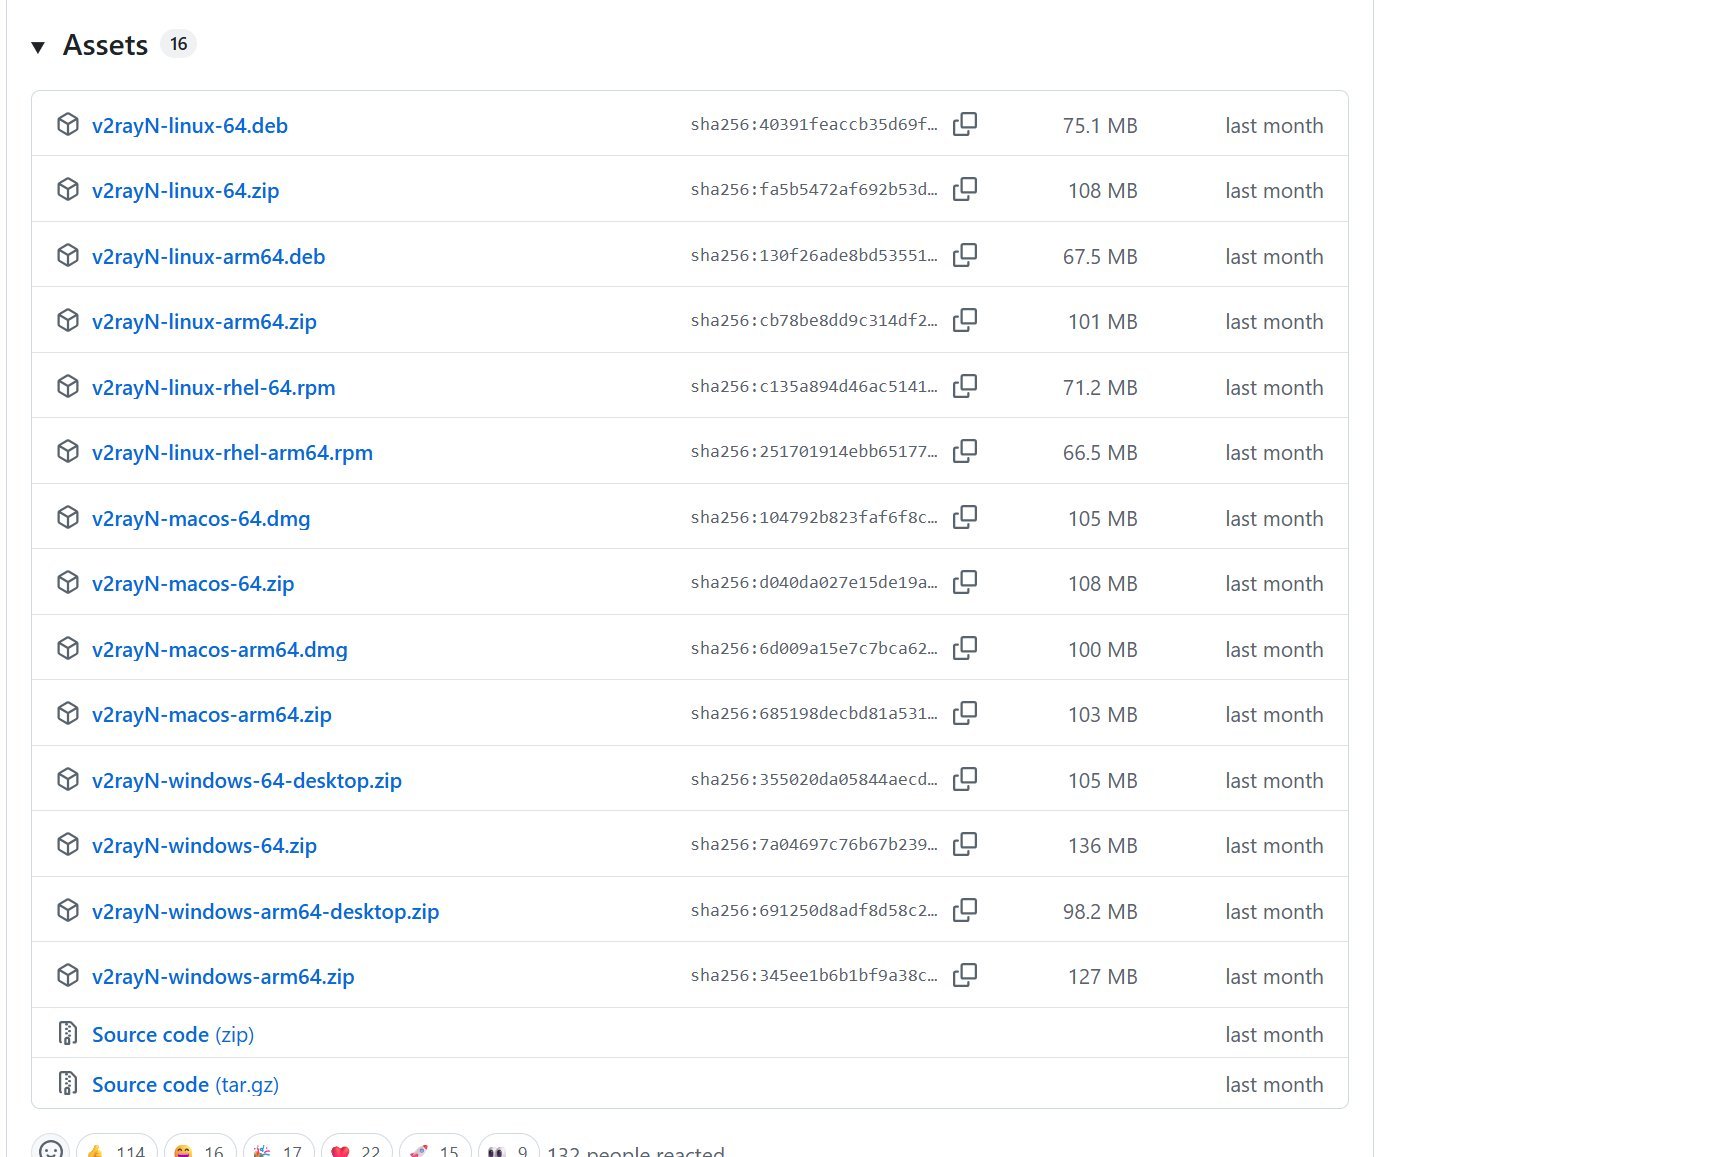Download v2rayN-macos-arm64.zip
Screen dimensions: 1728x1157
[x=212, y=715]
